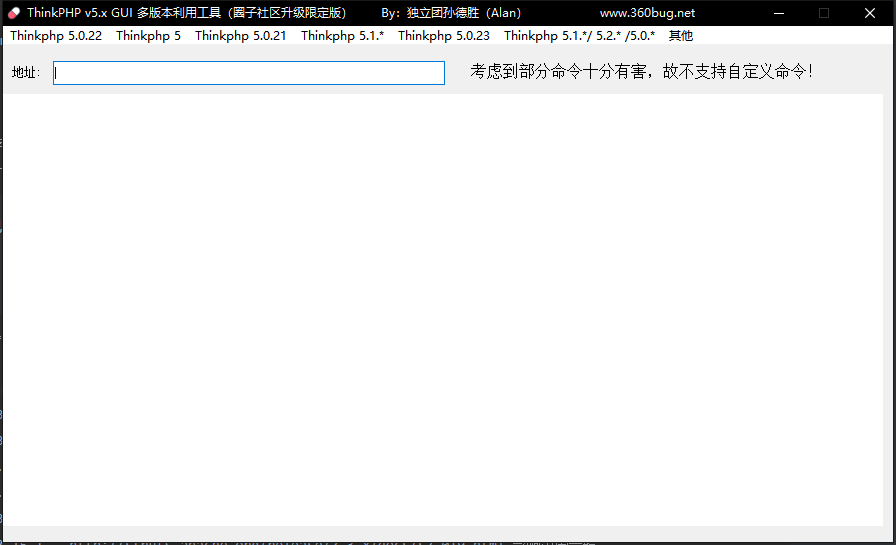Open the Thinkphp 5.0.23 menu

[x=444, y=35]
